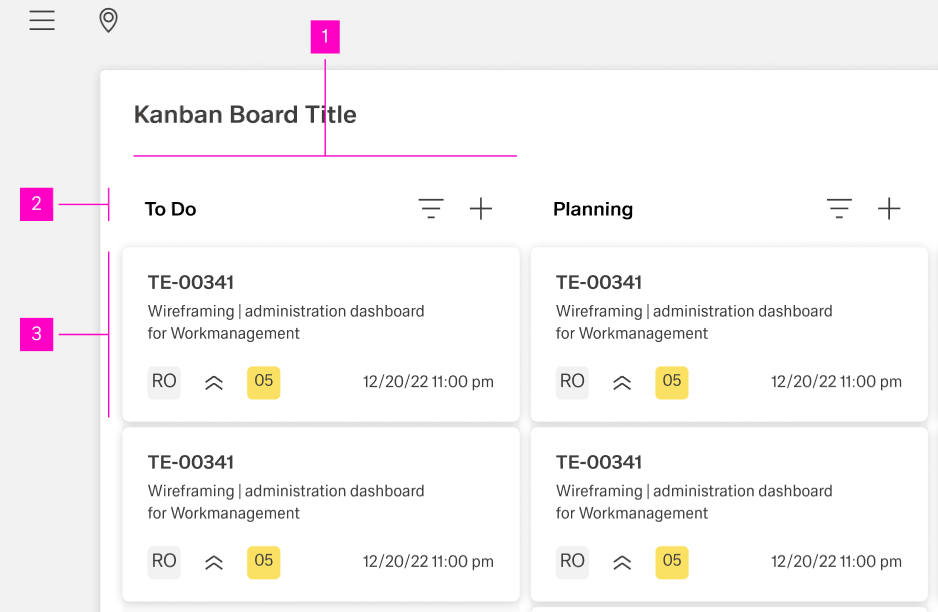The height and width of the screenshot is (612, 938).
Task: Click priority chevrons on first To Do card
Action: pos(214,382)
